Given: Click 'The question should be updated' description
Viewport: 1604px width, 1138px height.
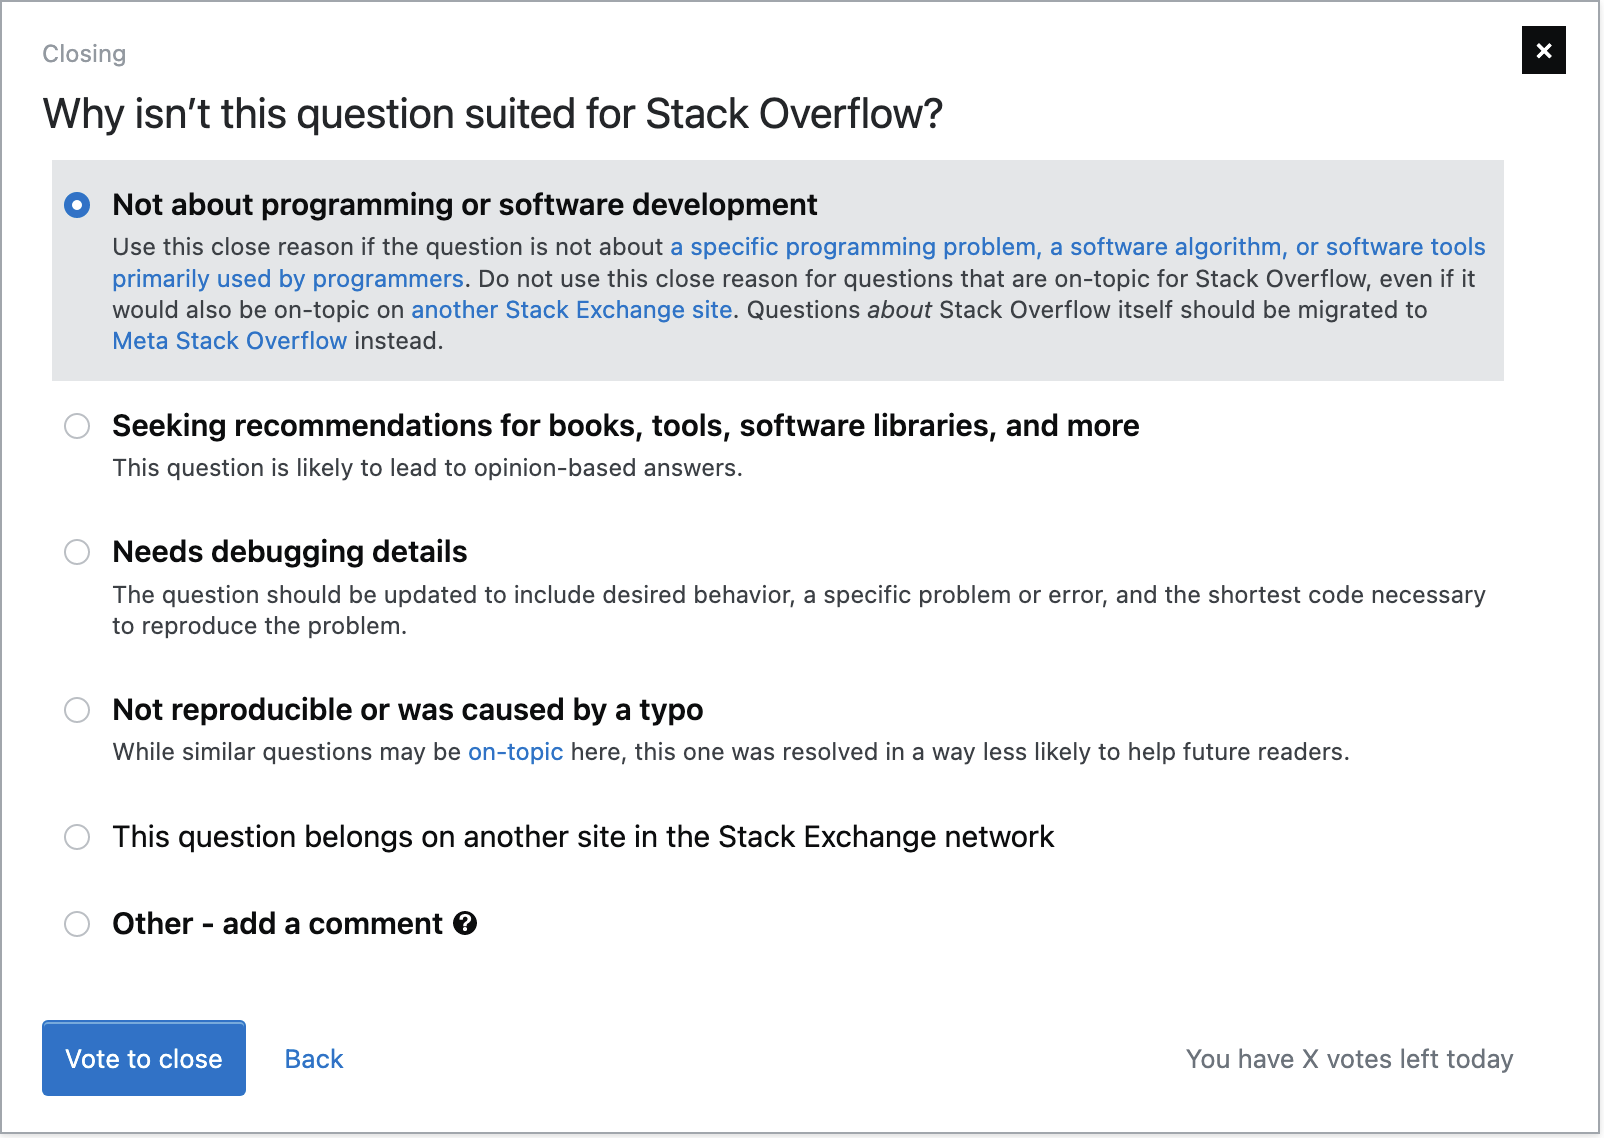Looking at the screenshot, I should click(x=799, y=610).
